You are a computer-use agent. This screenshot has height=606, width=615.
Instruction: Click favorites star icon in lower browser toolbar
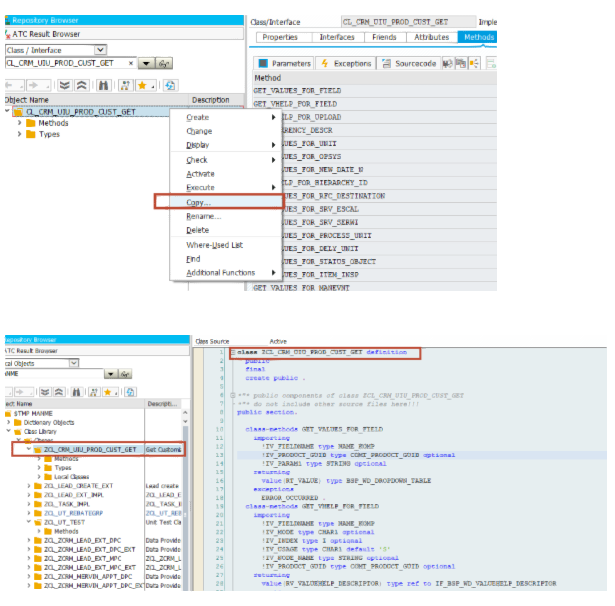click(107, 391)
